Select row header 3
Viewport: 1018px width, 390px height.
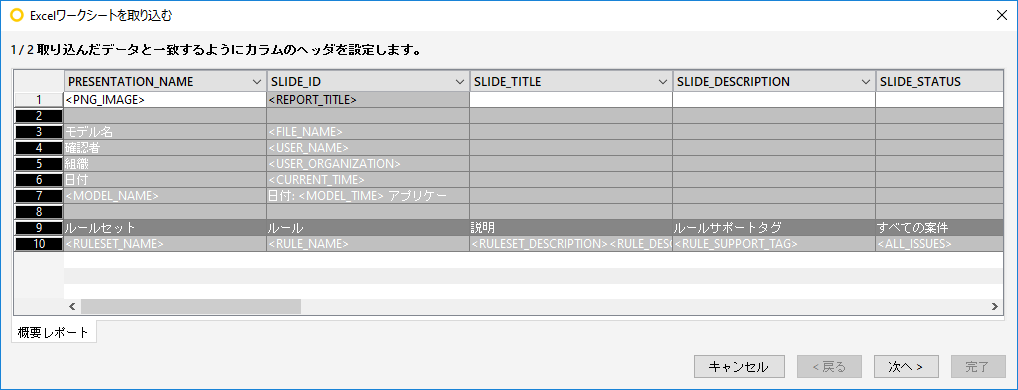pos(39,132)
